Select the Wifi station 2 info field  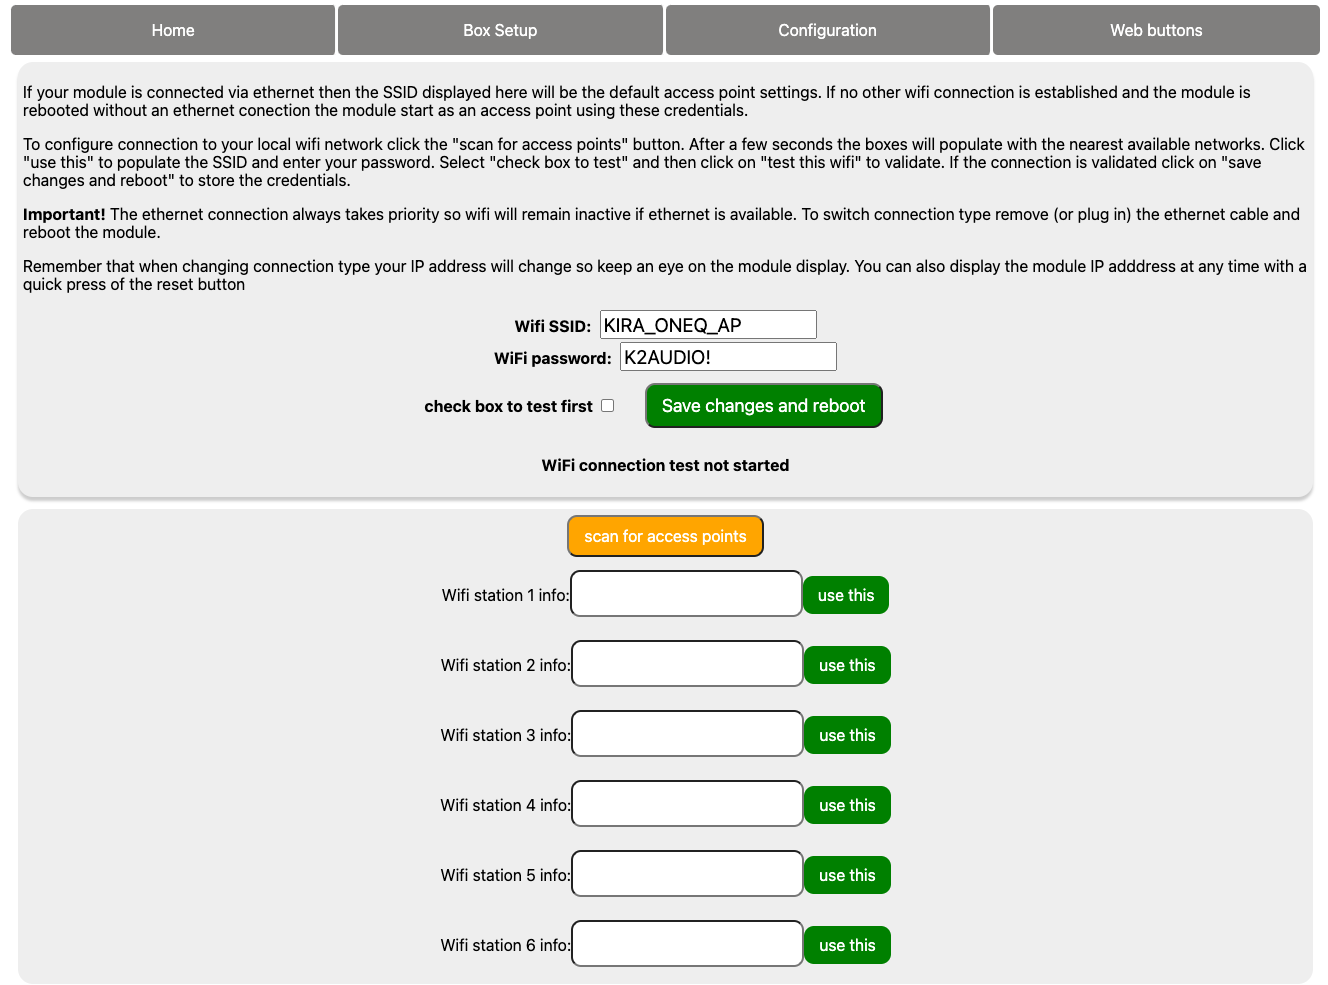pyautogui.click(x=687, y=664)
